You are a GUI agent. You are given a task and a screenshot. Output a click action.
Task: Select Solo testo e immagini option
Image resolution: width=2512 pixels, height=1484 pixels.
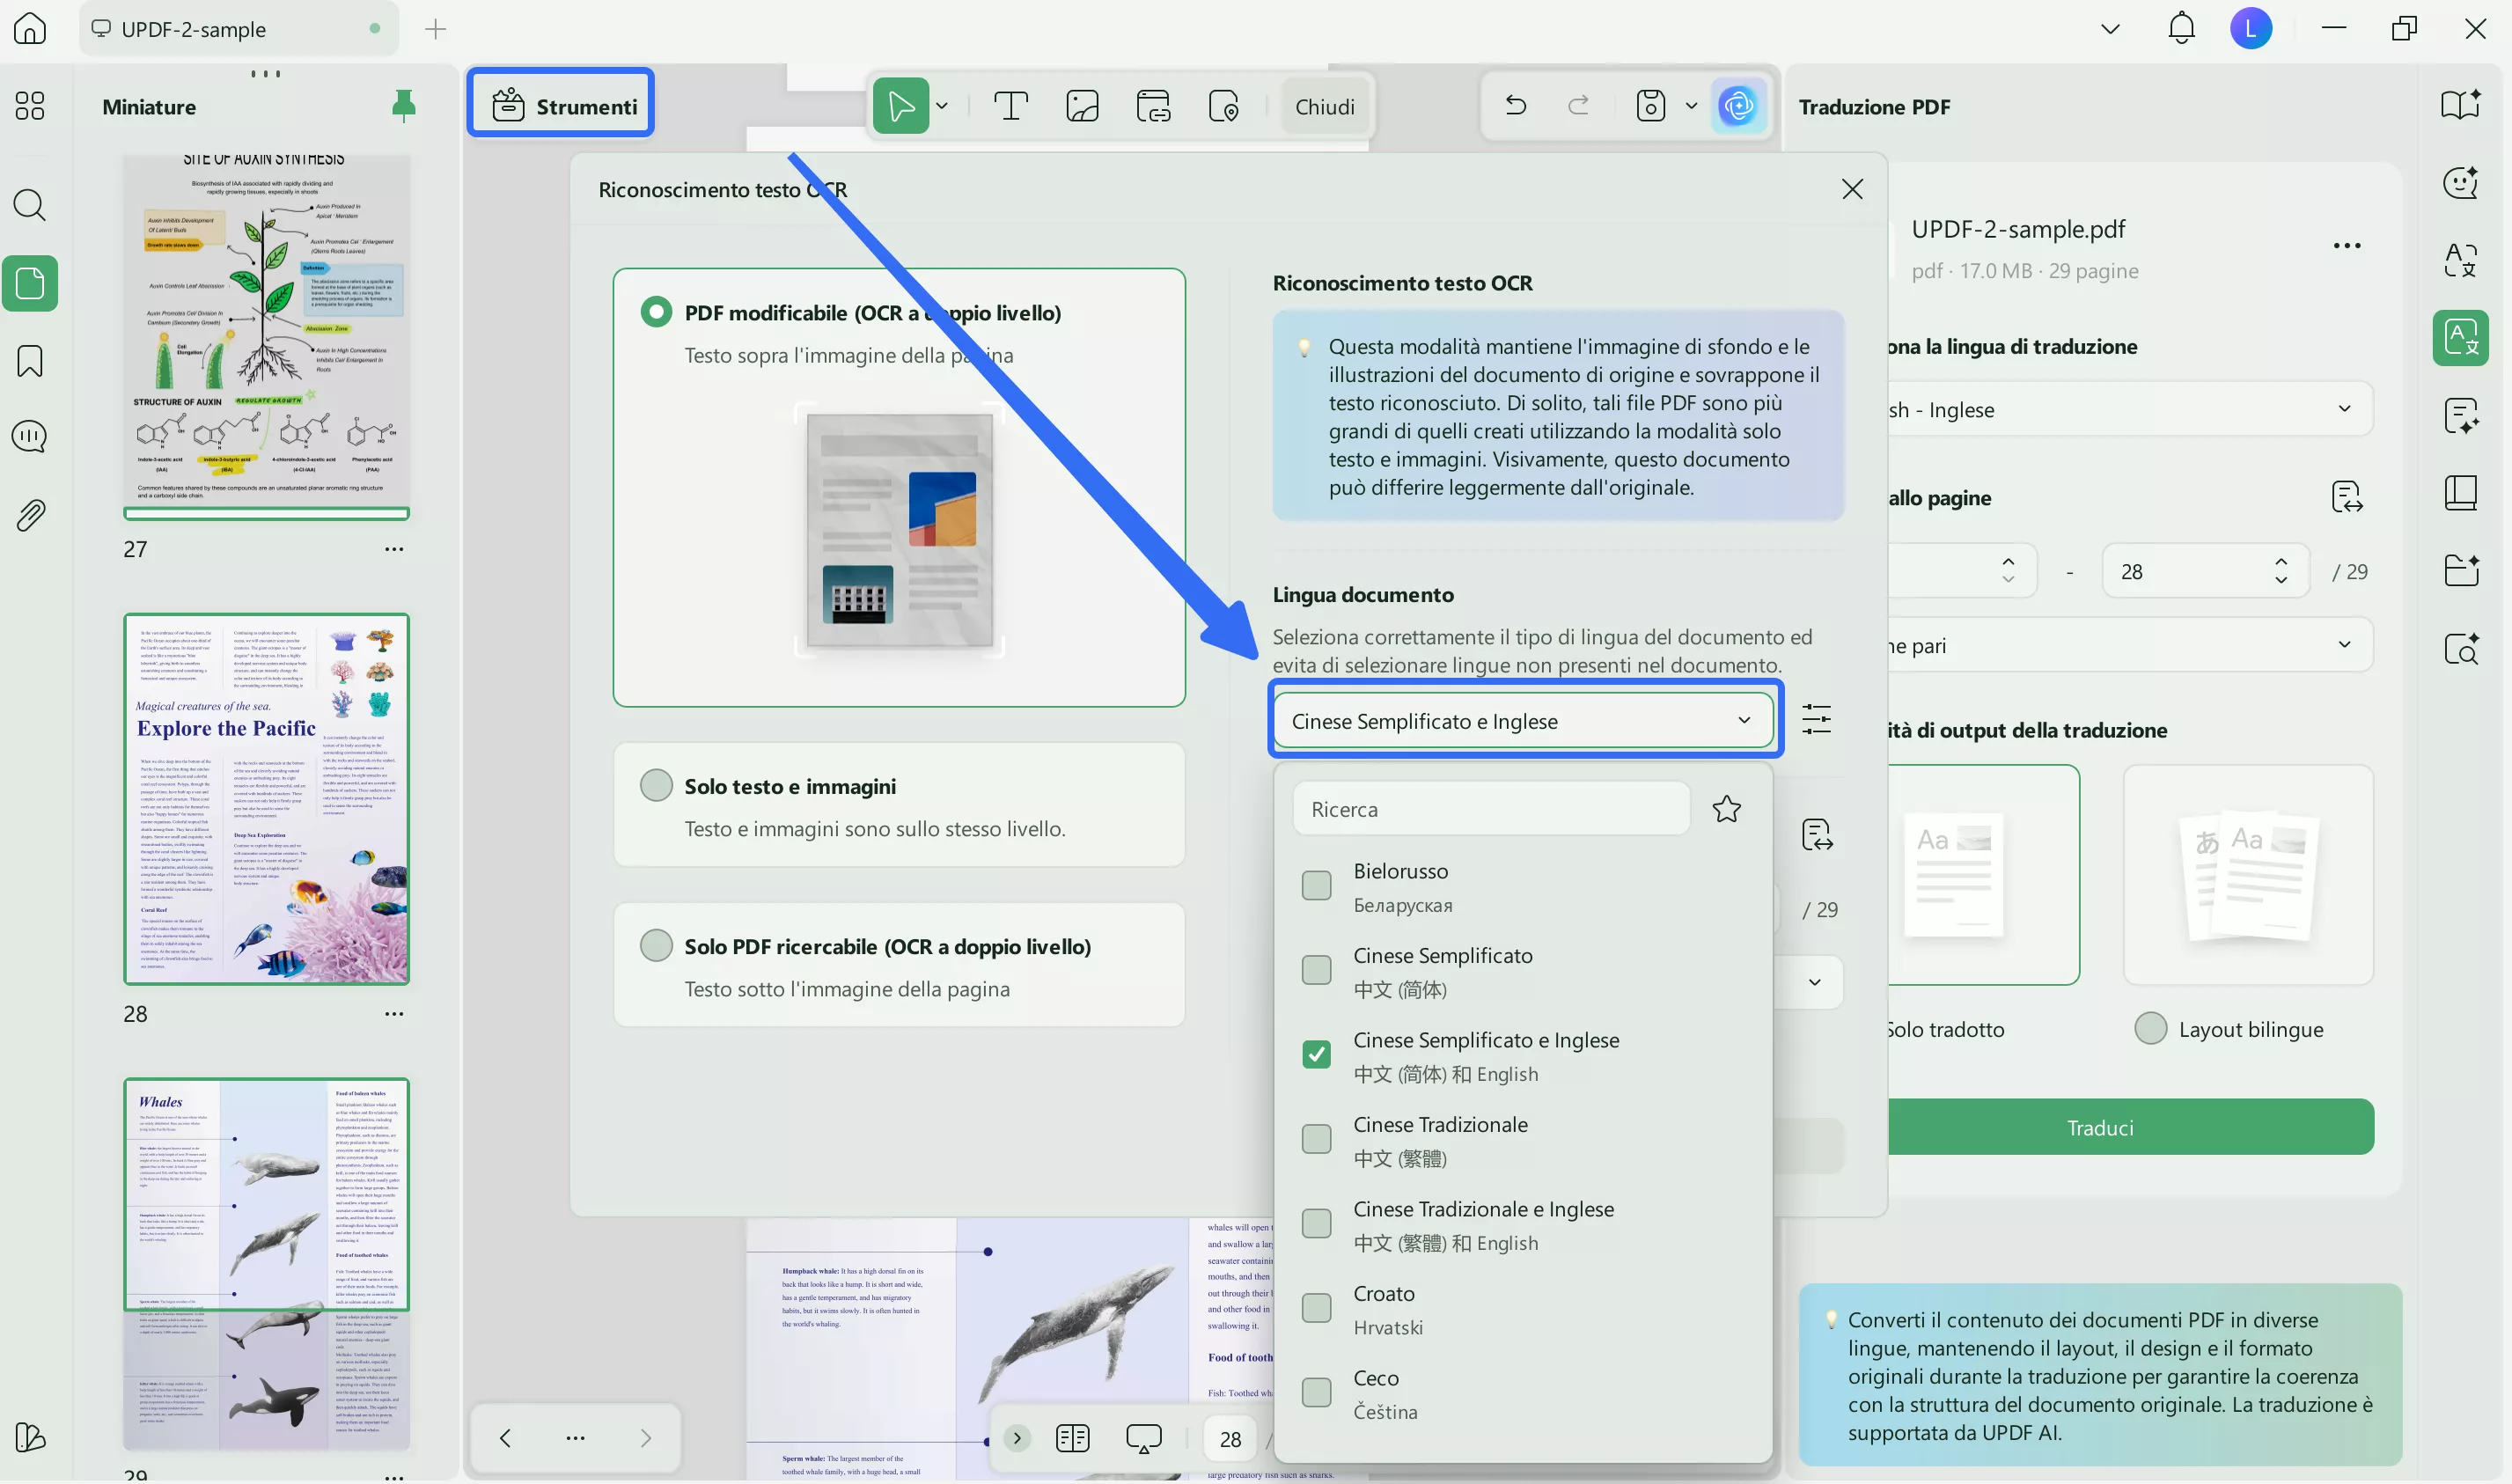pyautogui.click(x=656, y=786)
